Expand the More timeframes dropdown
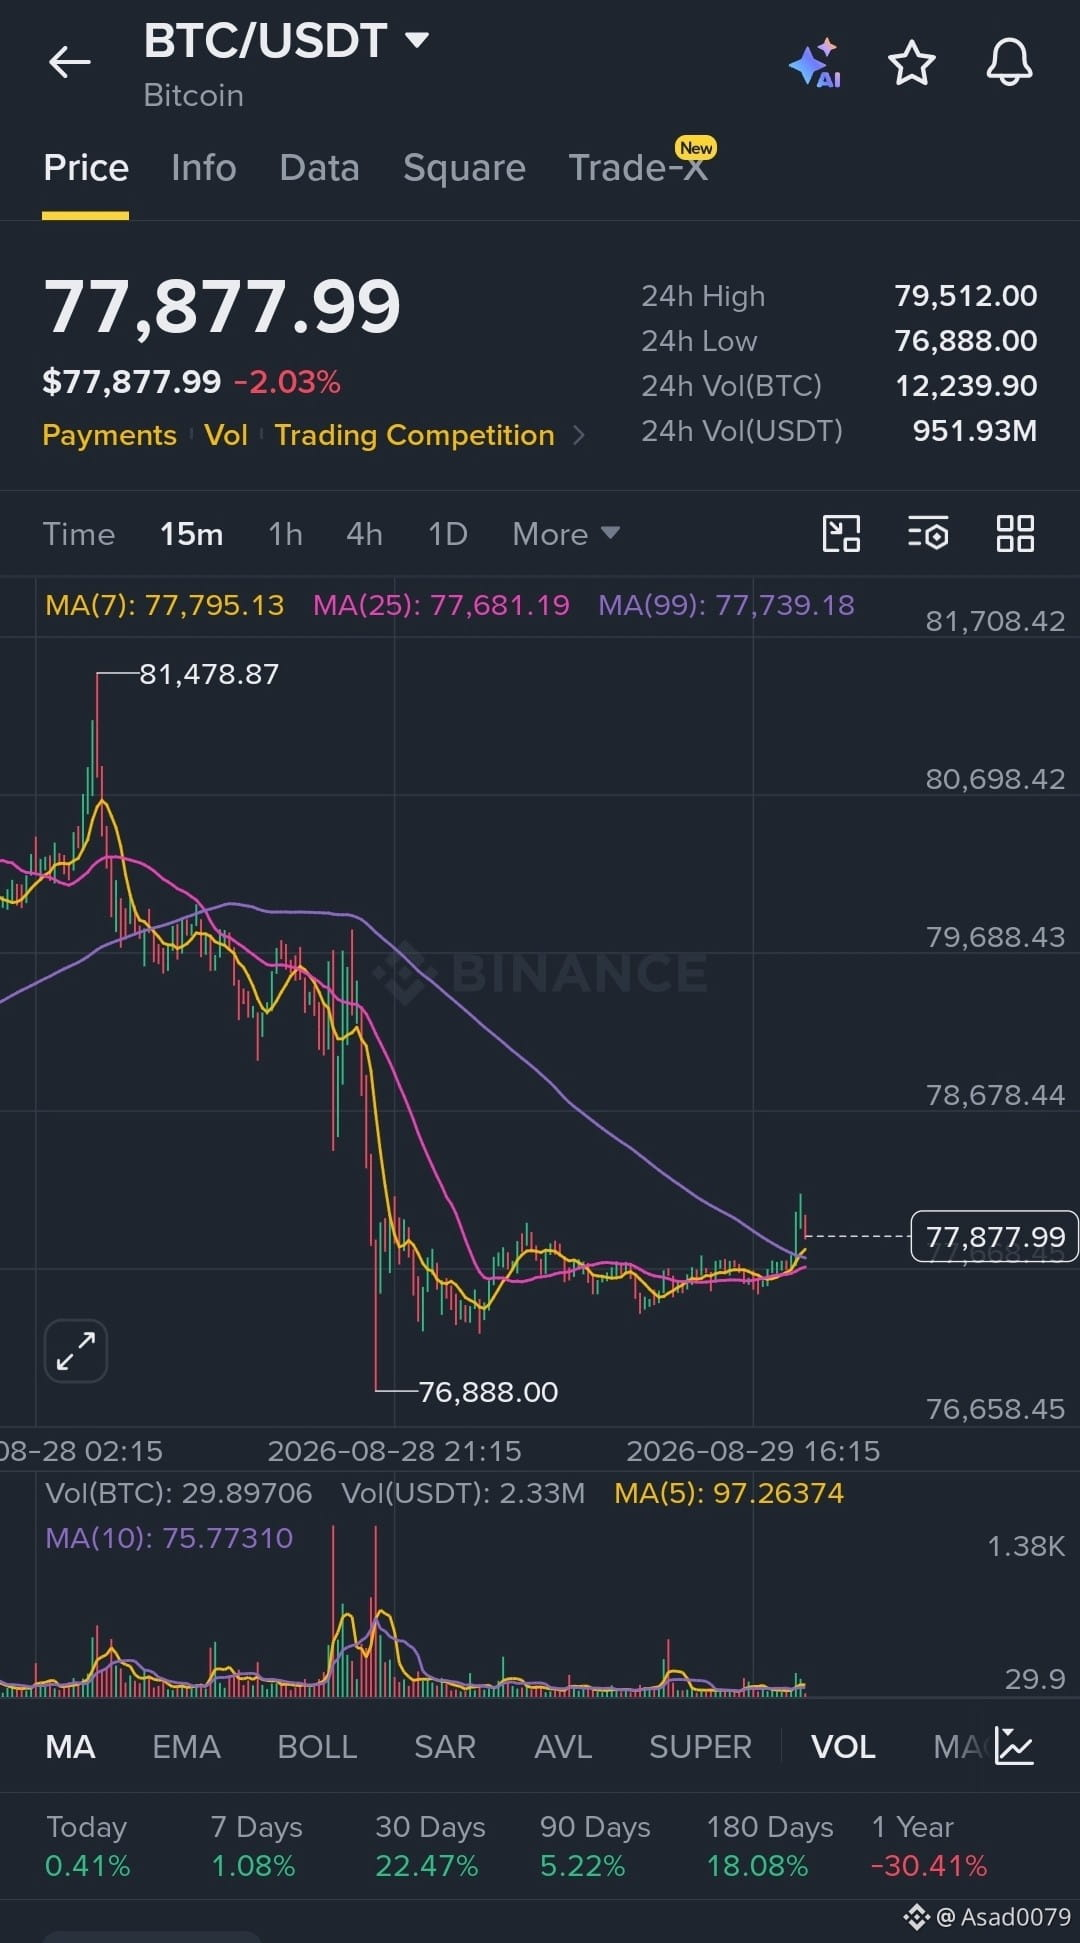 (x=566, y=534)
